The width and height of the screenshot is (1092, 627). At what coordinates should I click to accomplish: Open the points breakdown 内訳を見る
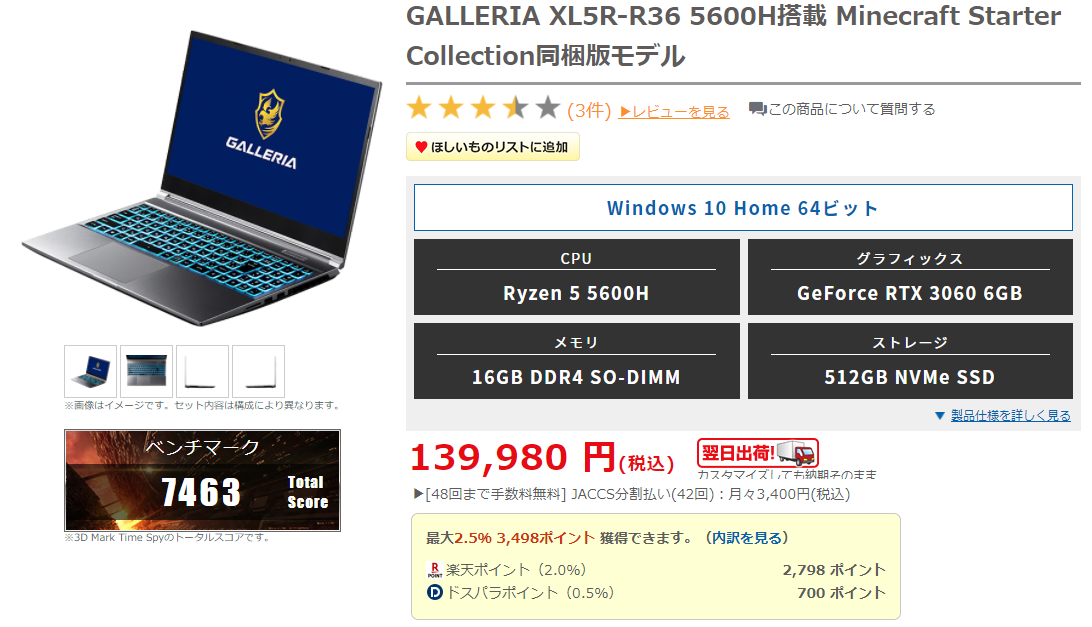click(x=747, y=538)
